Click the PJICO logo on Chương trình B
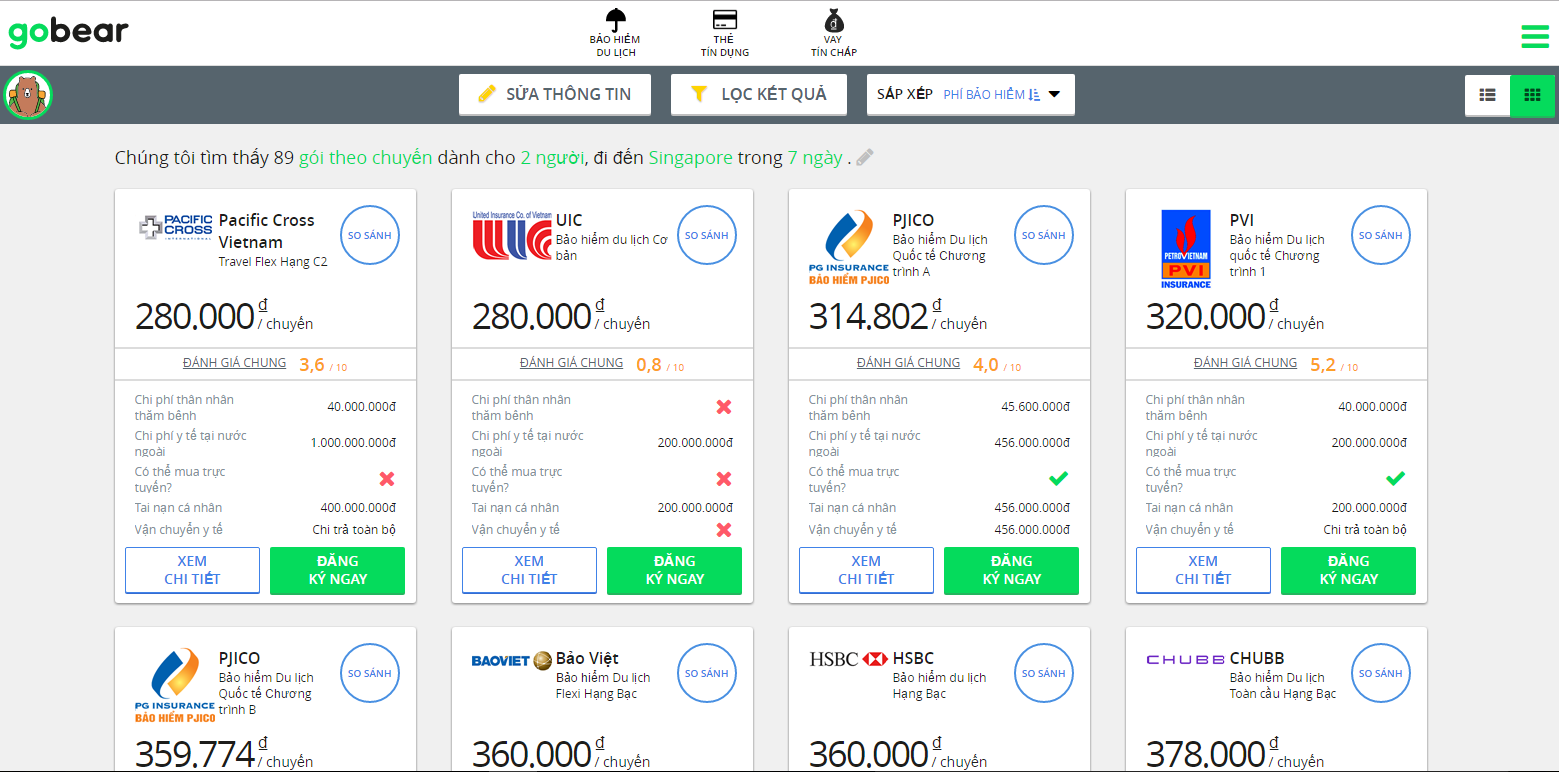The width and height of the screenshot is (1559, 772). [x=175, y=685]
